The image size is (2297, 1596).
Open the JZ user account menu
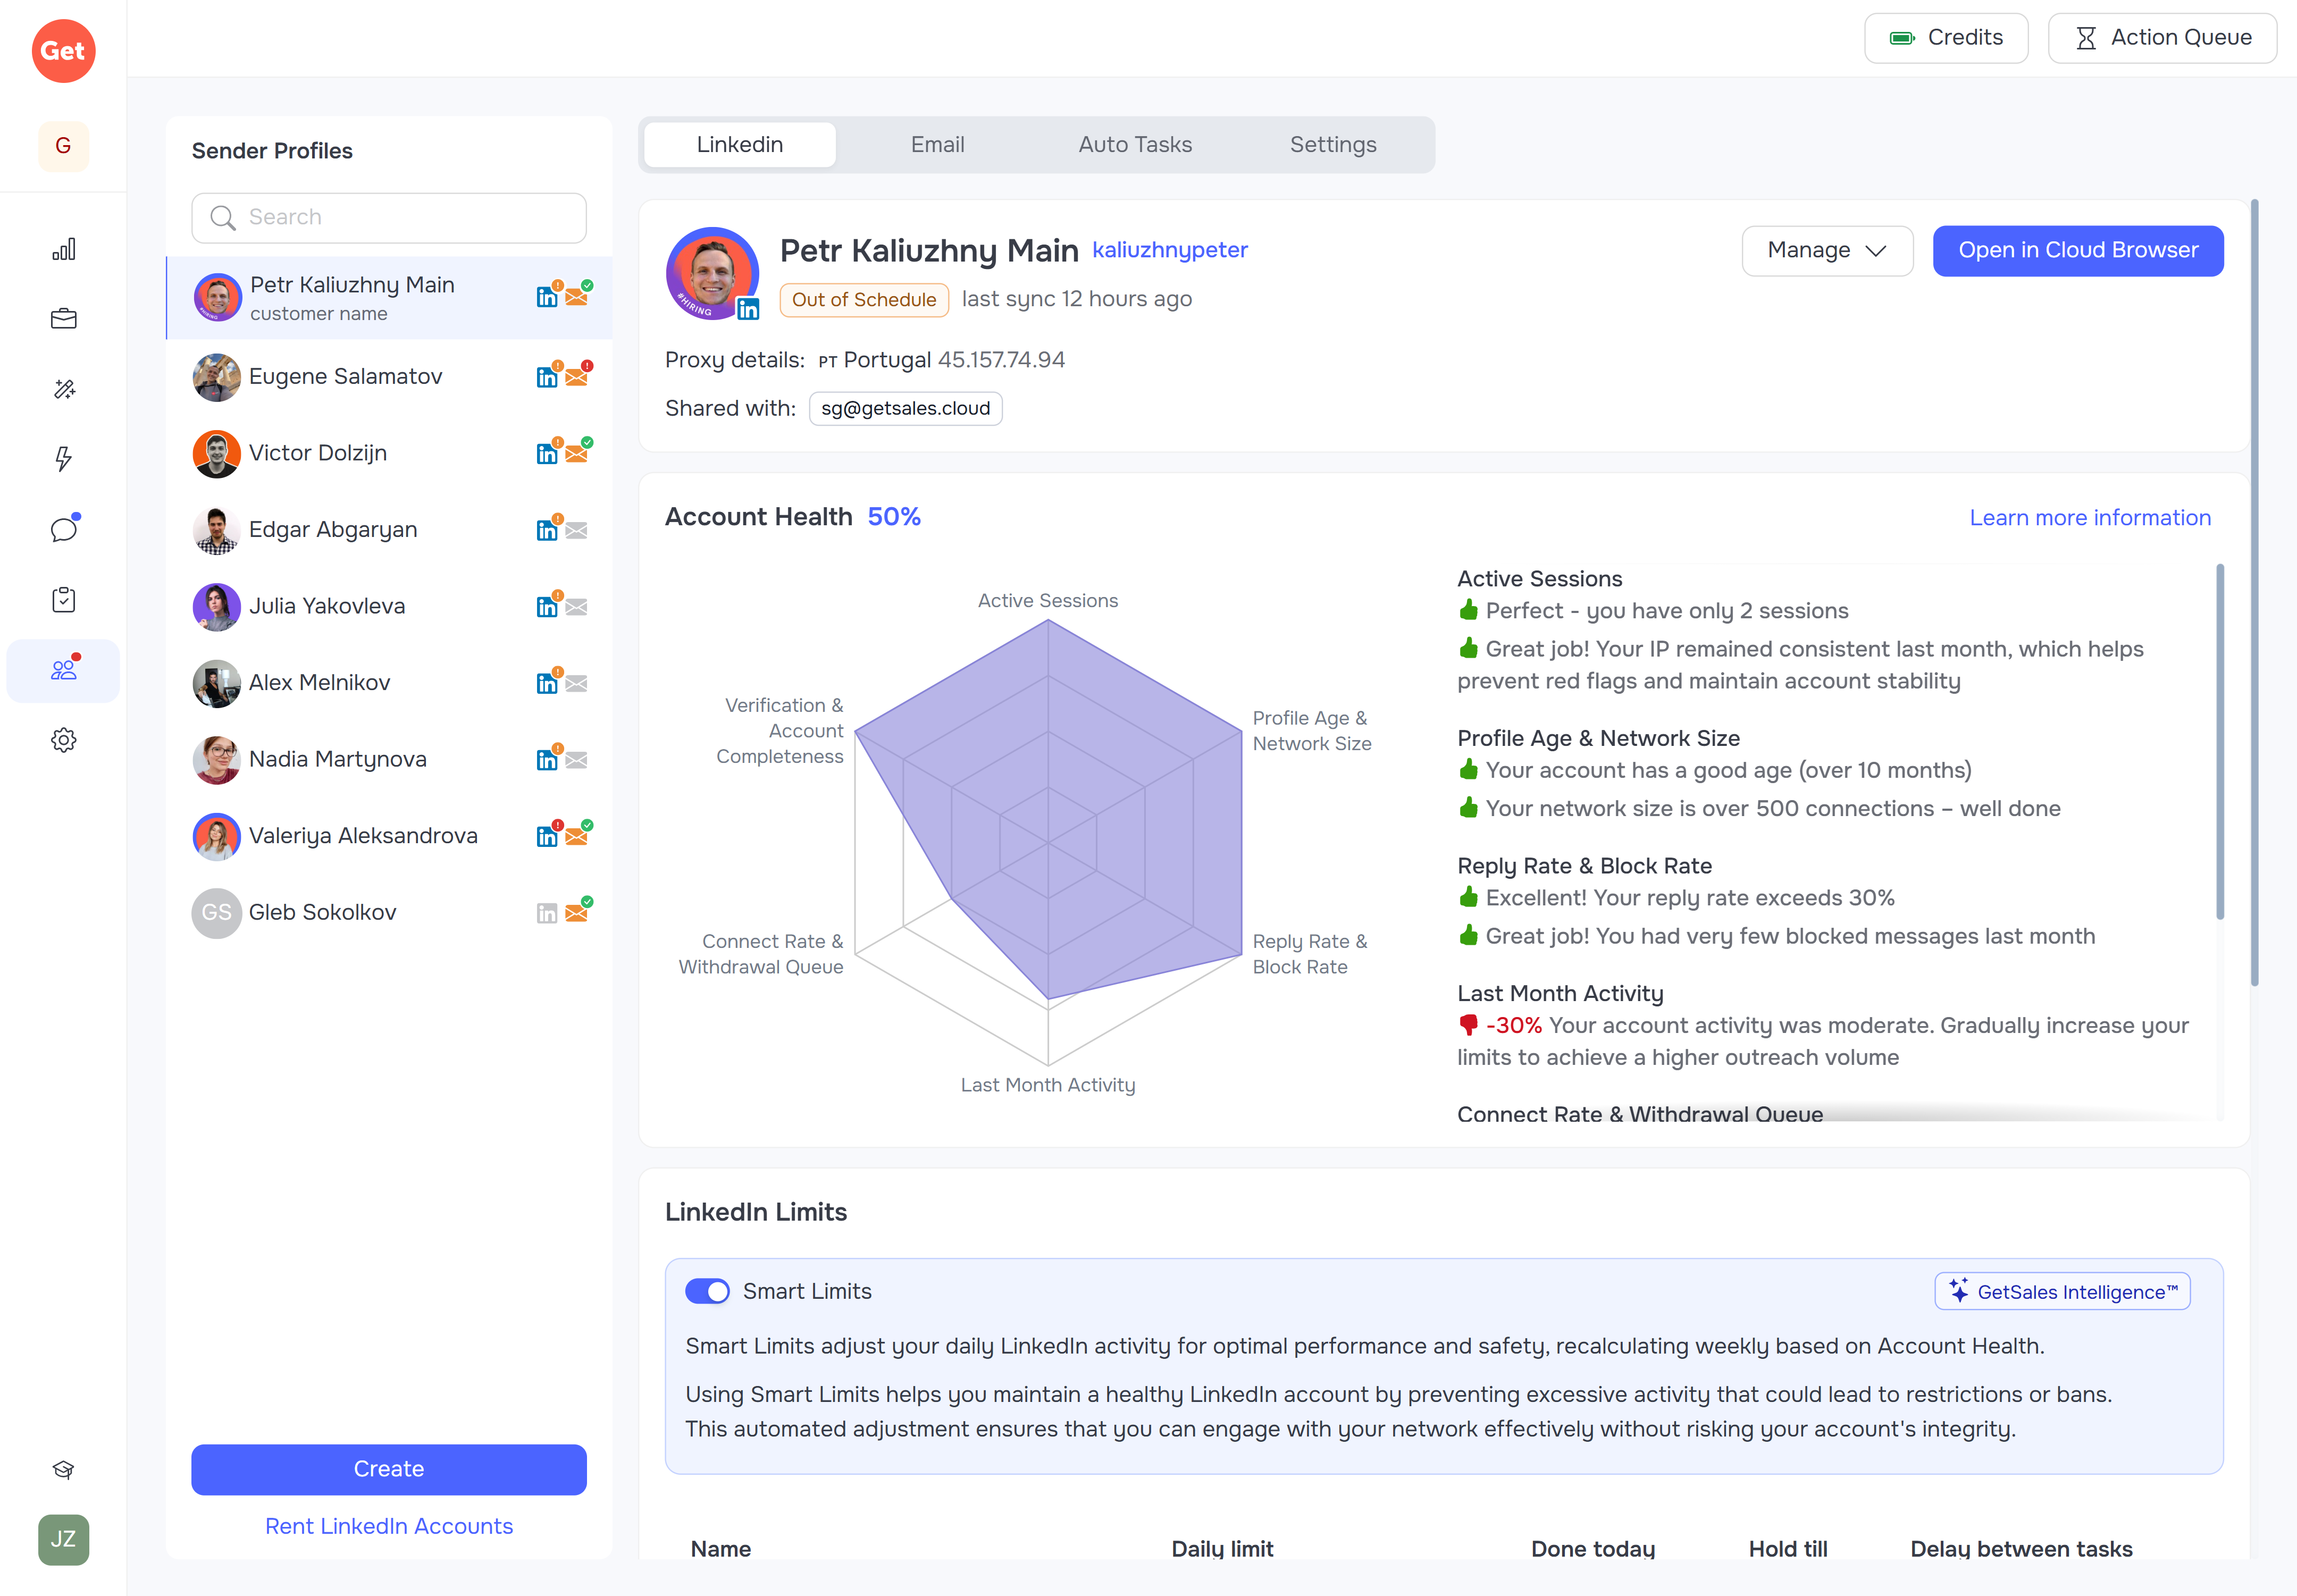[x=63, y=1539]
